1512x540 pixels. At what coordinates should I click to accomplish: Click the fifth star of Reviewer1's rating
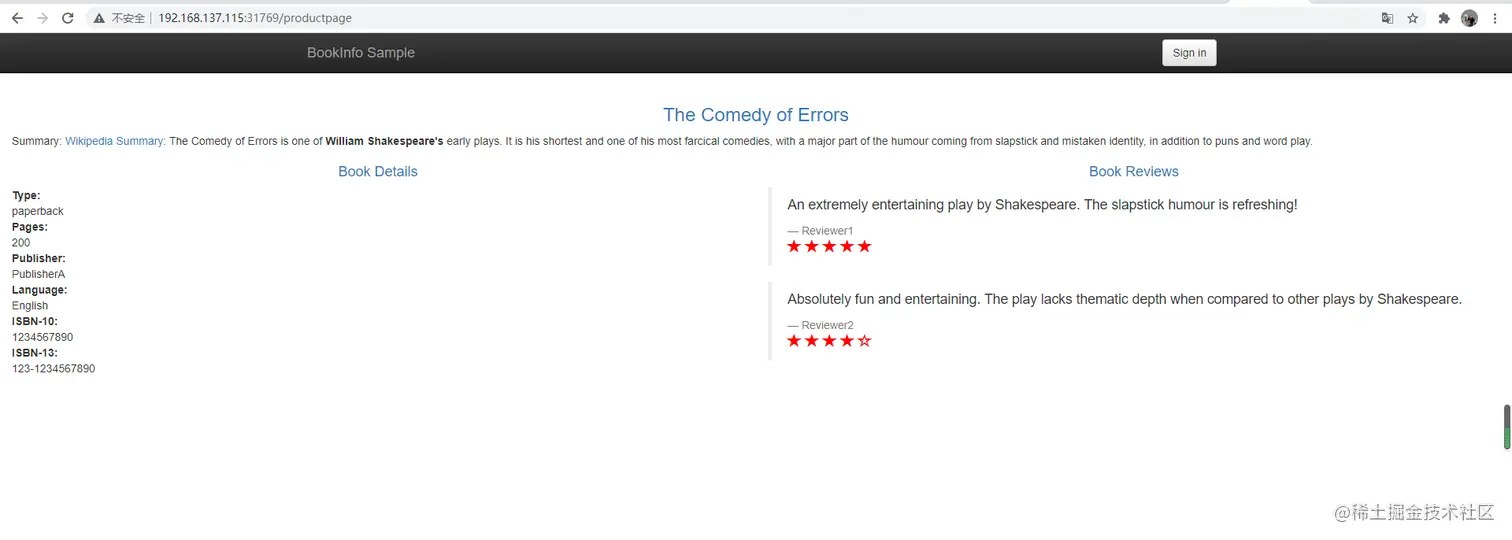click(865, 246)
